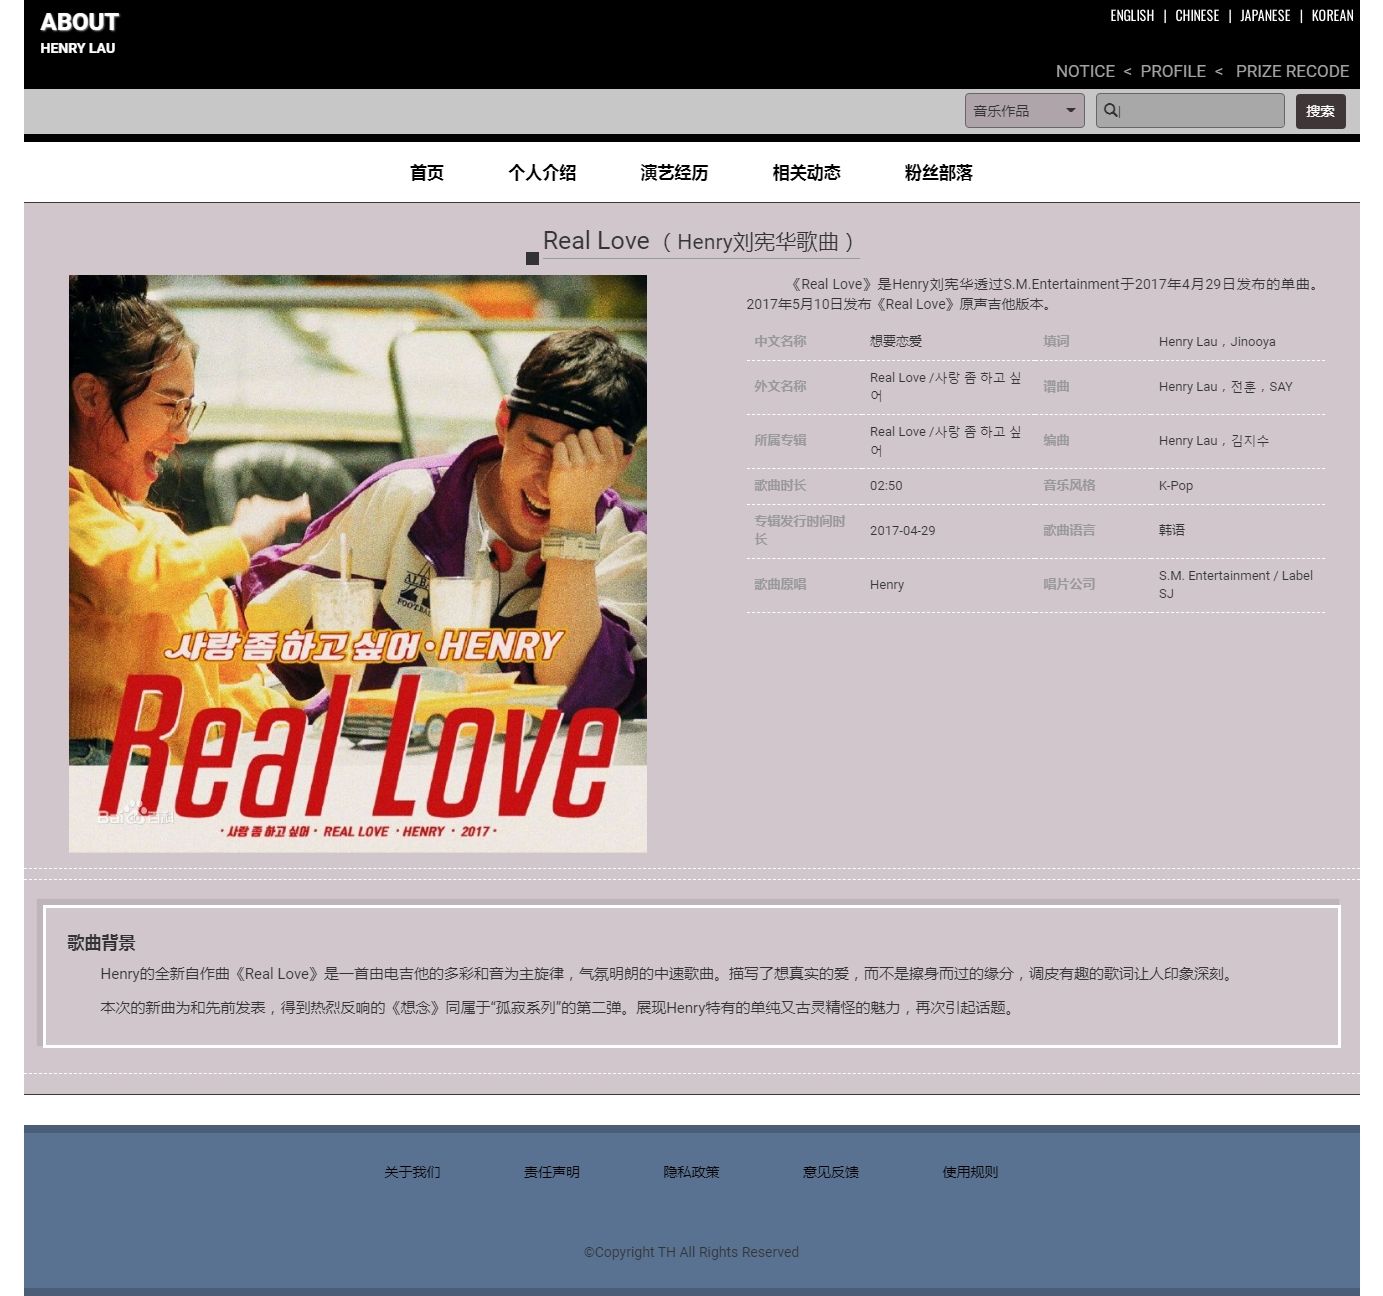This screenshot has height=1296, width=1383.
Task: Click the 唱片公司 table label
Action: click(x=1069, y=584)
